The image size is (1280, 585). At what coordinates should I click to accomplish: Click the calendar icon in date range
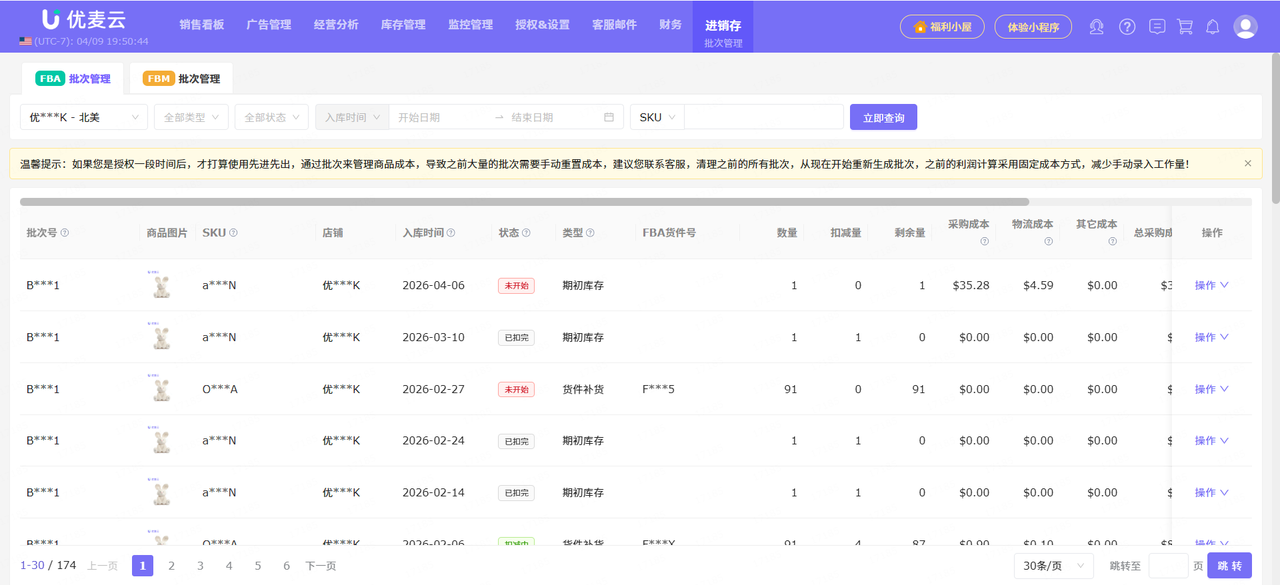[609, 117]
